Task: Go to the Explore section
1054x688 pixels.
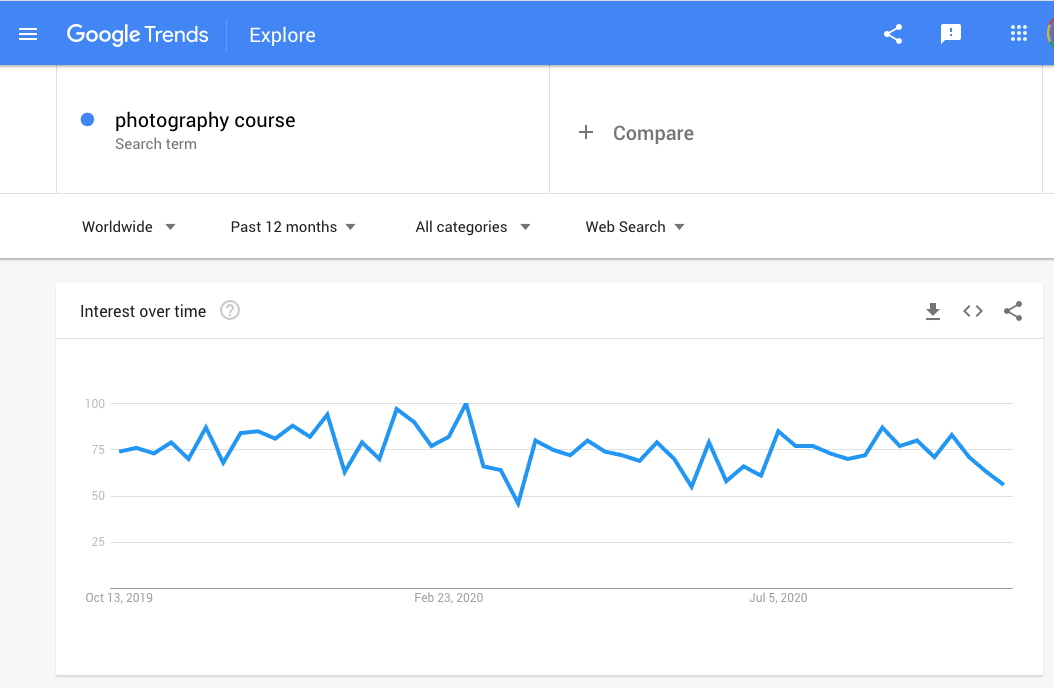Action: (282, 35)
